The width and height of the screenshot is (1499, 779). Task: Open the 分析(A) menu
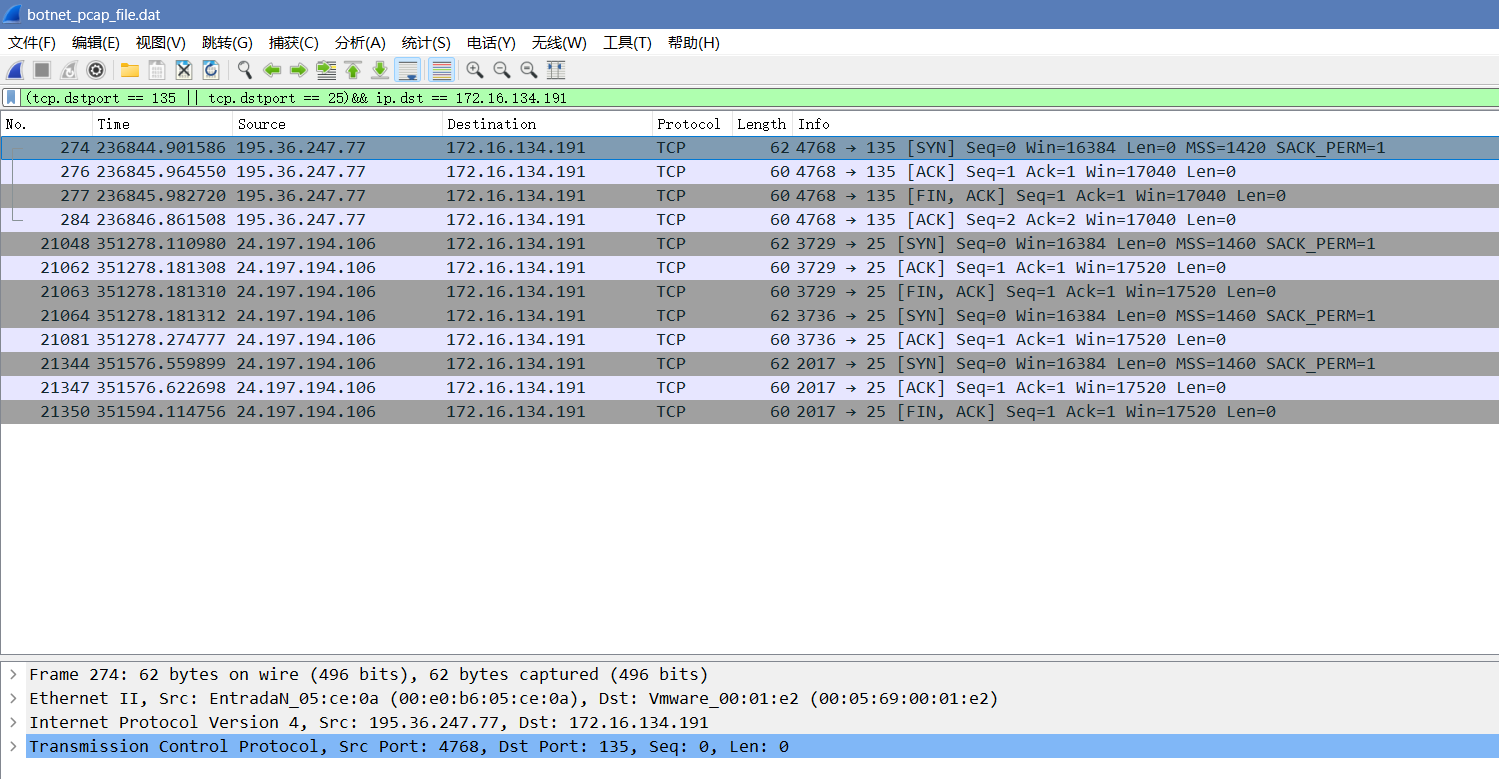tap(360, 43)
